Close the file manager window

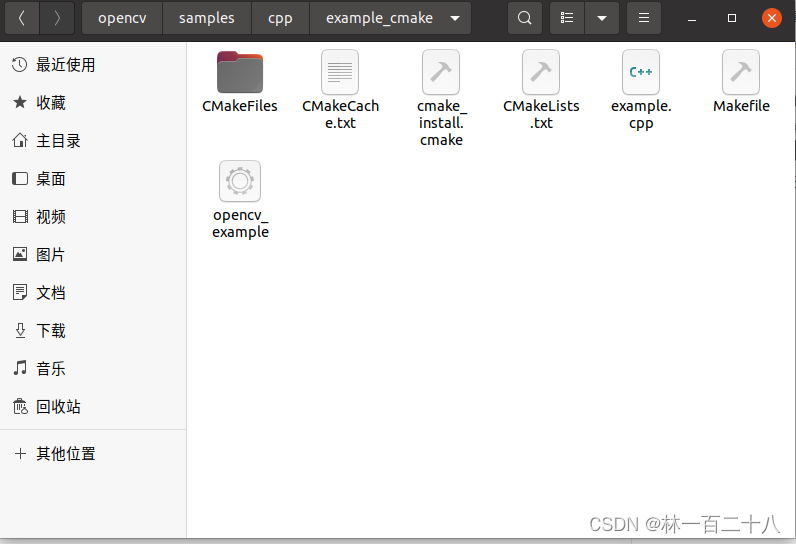772,18
